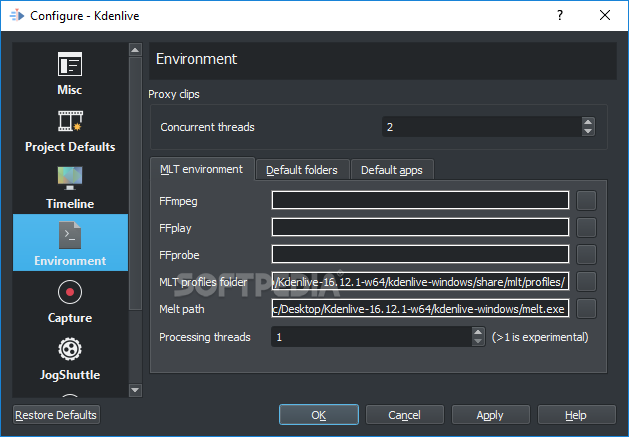
Task: Click the question mark help button in title bar
Action: pyautogui.click(x=560, y=15)
